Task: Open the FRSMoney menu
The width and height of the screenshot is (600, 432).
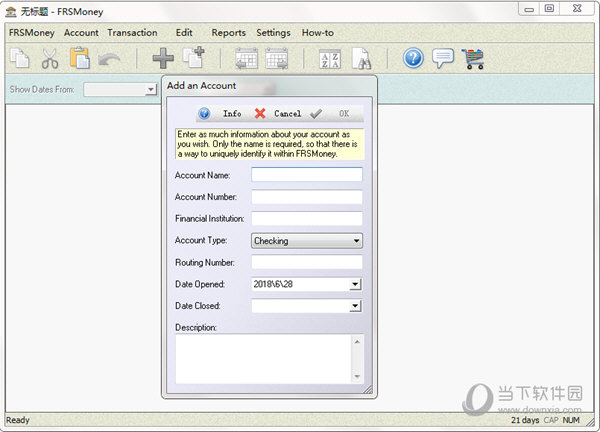Action: pyautogui.click(x=32, y=33)
